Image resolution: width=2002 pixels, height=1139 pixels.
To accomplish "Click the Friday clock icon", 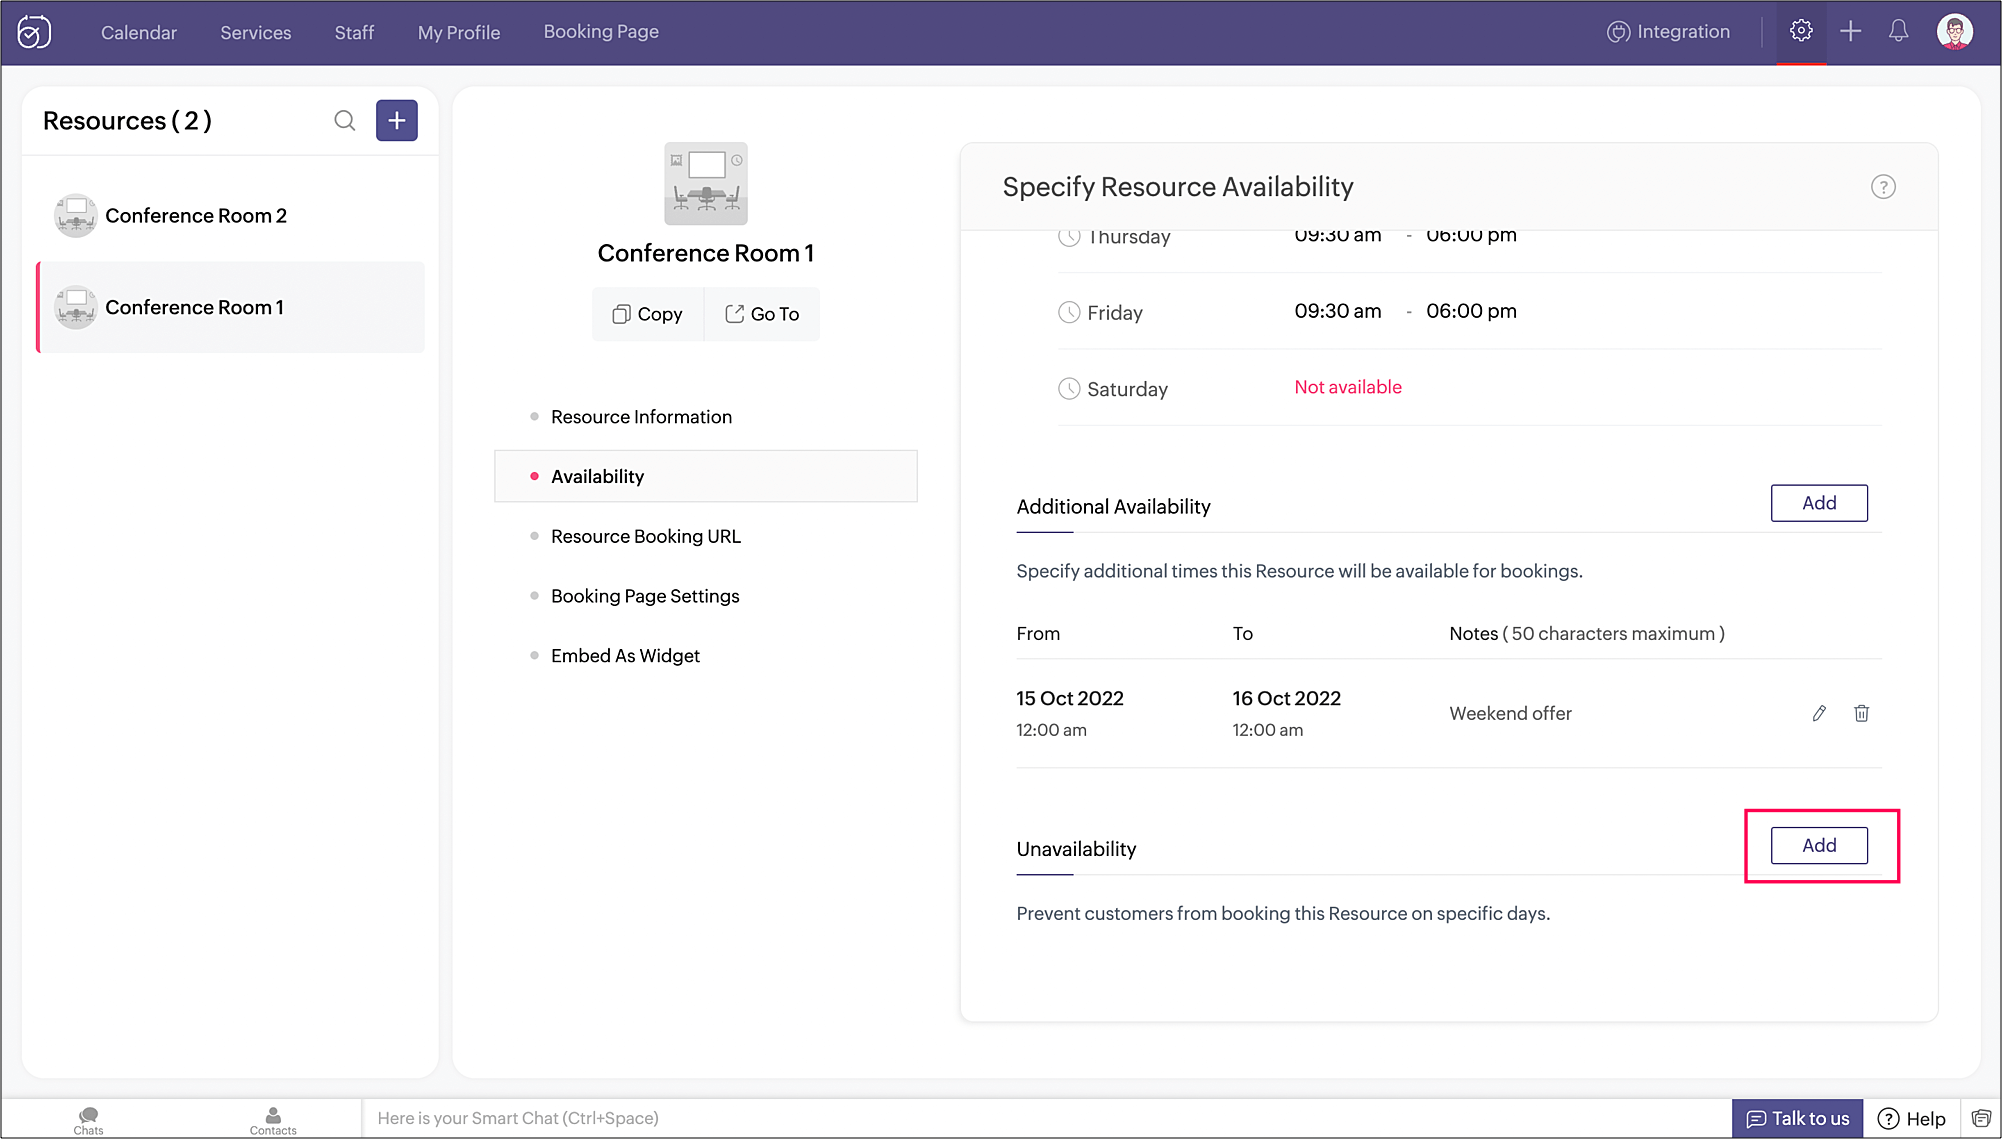I will pos(1069,312).
